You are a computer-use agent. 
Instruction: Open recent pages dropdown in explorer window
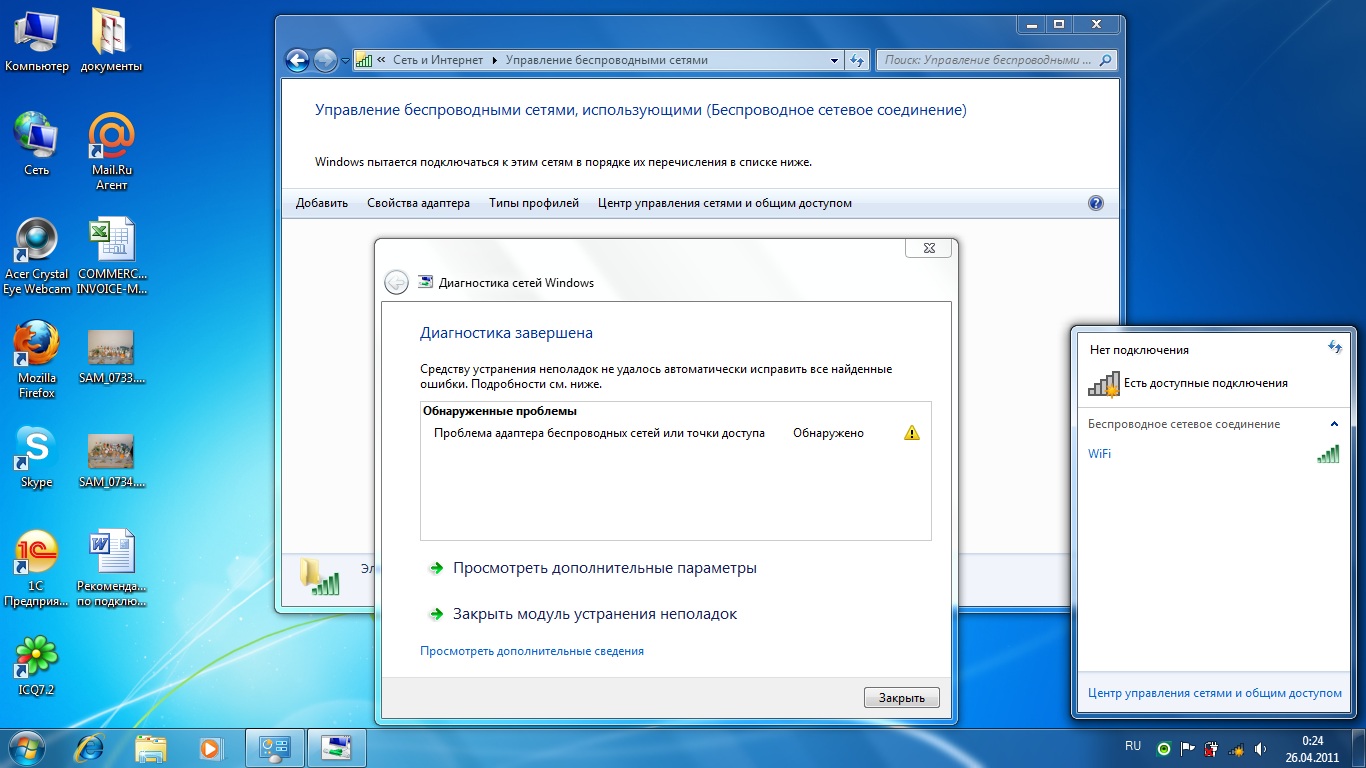(x=345, y=61)
